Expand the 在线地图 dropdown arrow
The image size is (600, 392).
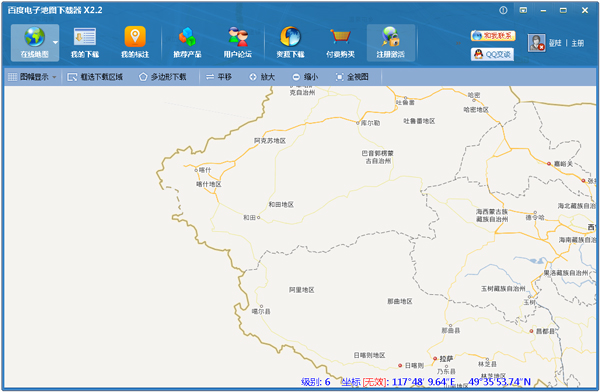point(55,42)
